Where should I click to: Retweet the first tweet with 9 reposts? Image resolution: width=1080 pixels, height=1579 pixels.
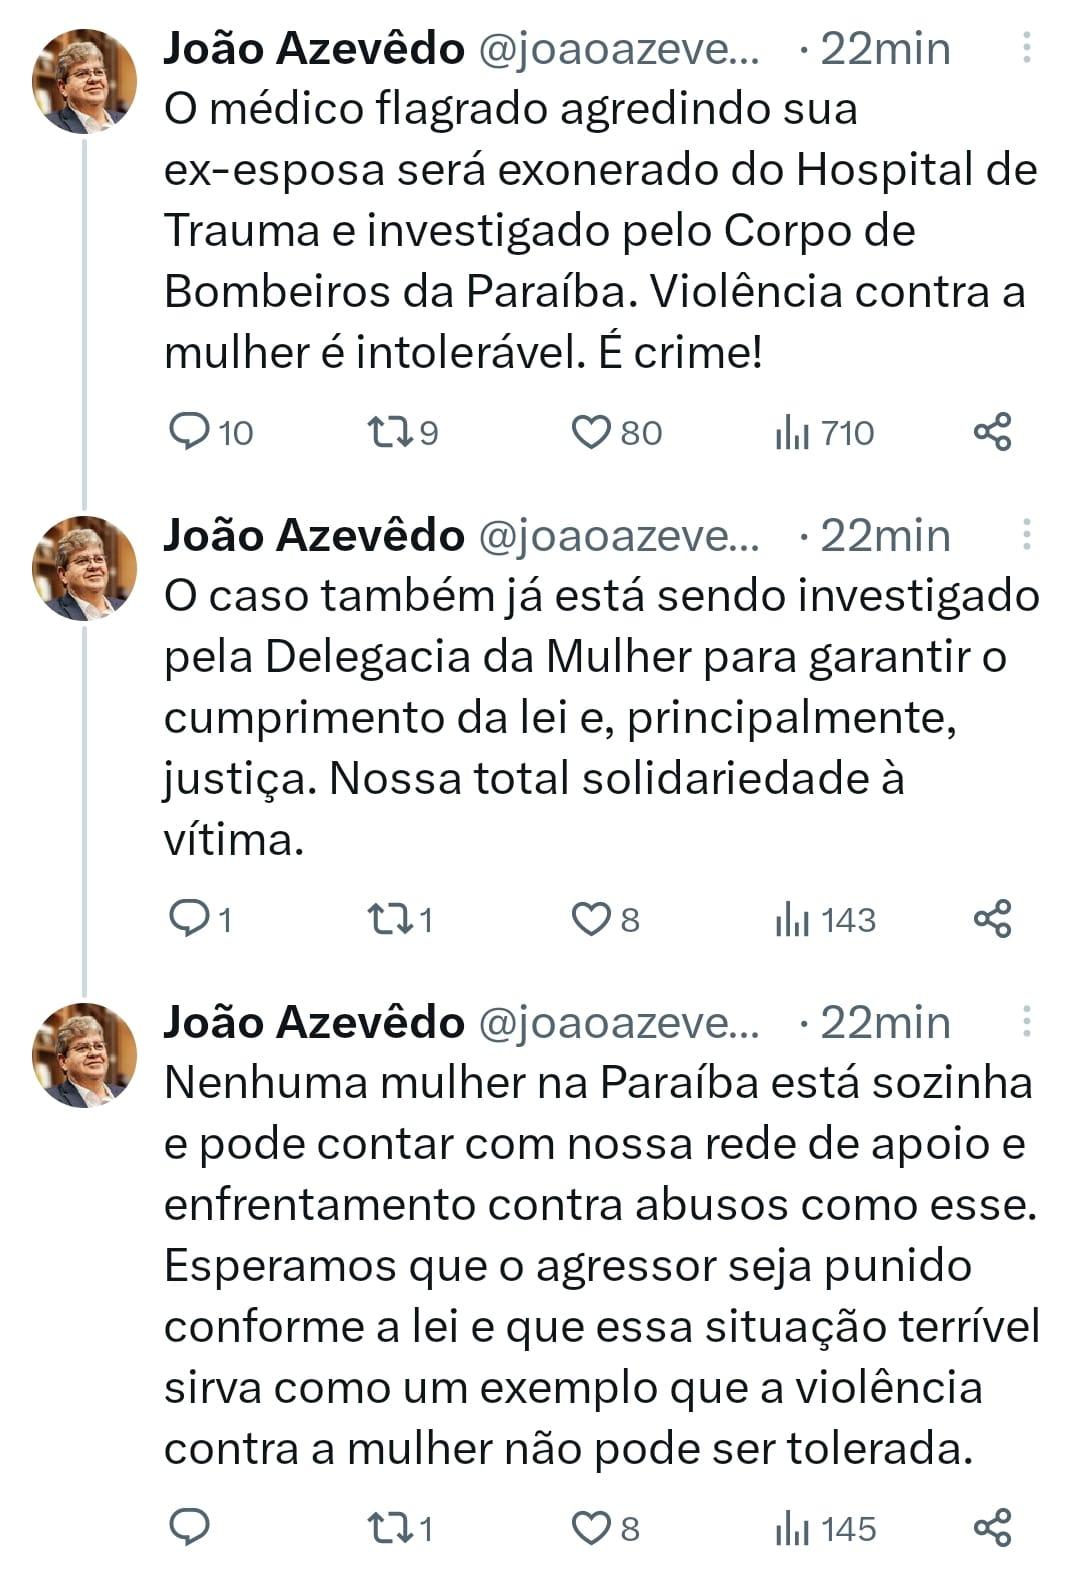click(387, 432)
